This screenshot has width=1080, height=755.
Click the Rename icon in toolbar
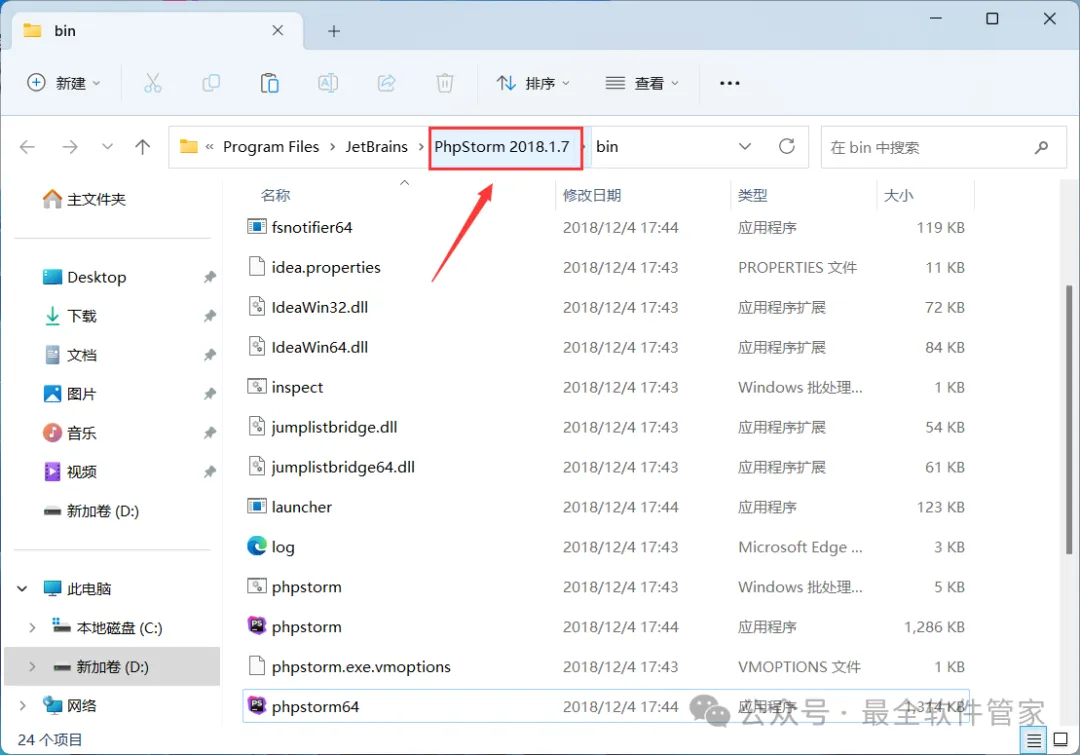pyautogui.click(x=328, y=83)
